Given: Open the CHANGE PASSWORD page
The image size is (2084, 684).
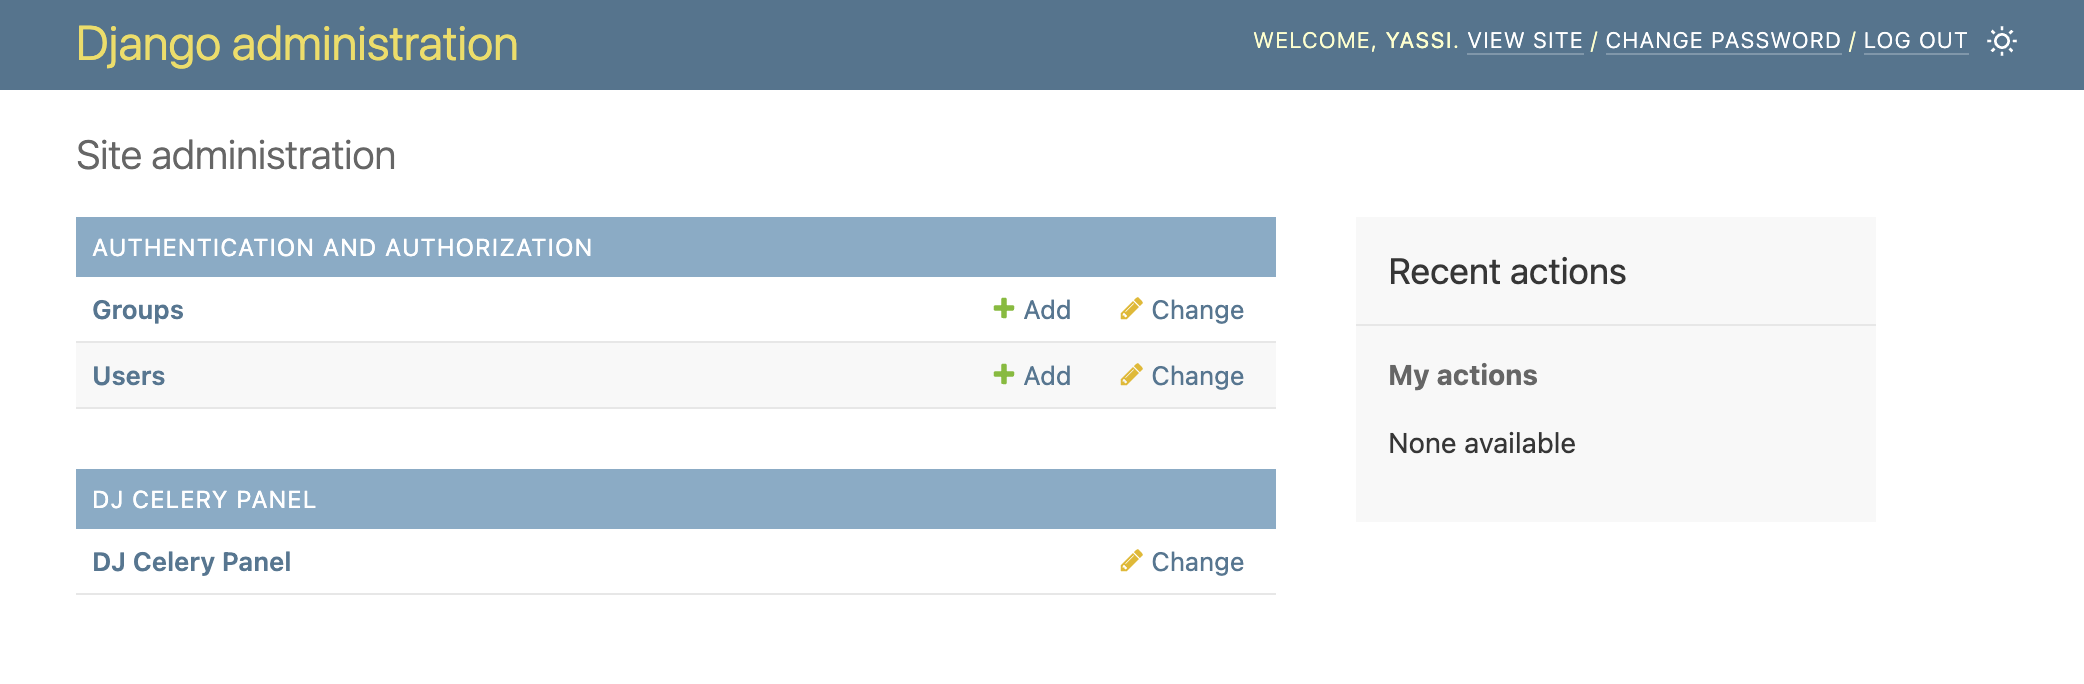Looking at the screenshot, I should coord(1721,41).
